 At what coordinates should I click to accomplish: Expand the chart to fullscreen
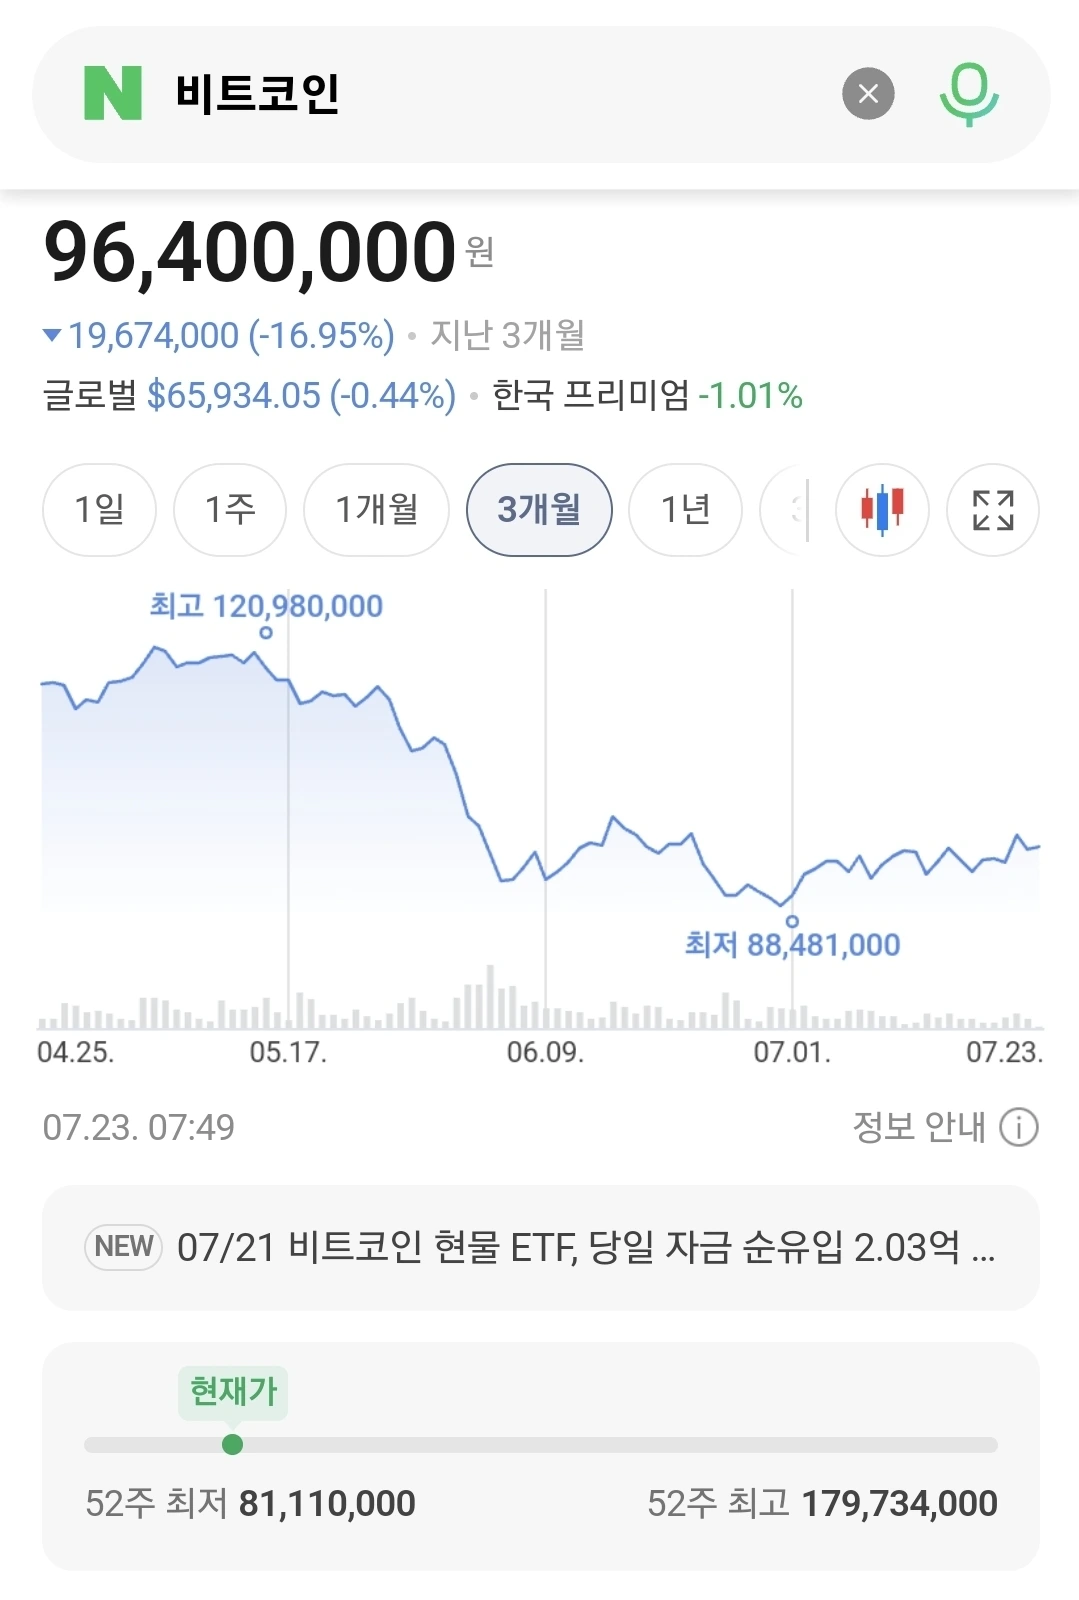coord(993,510)
